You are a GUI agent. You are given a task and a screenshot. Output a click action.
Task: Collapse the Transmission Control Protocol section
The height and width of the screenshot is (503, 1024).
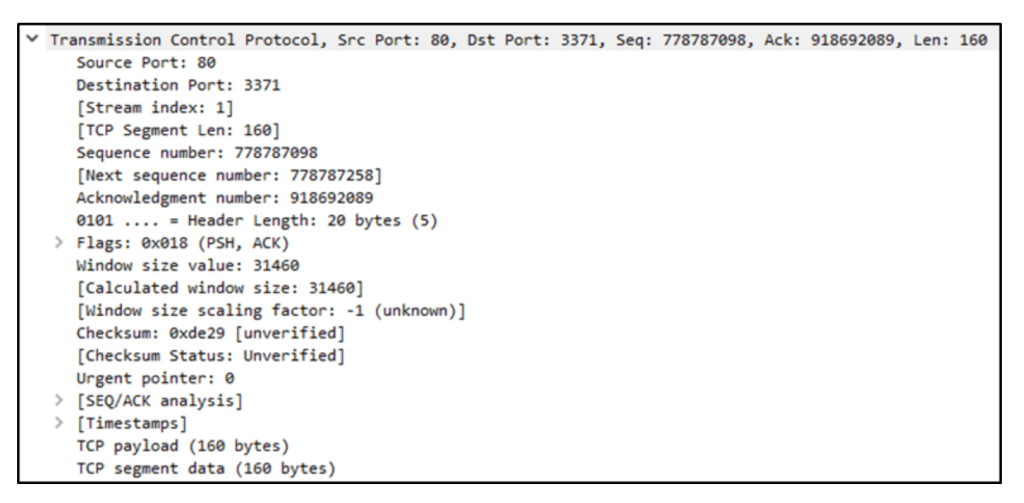click(x=38, y=39)
